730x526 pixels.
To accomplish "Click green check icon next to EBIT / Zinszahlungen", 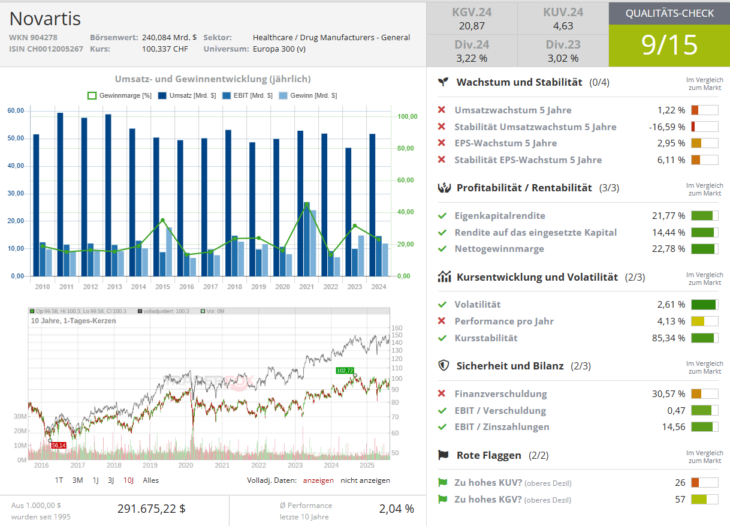I will tap(442, 427).
